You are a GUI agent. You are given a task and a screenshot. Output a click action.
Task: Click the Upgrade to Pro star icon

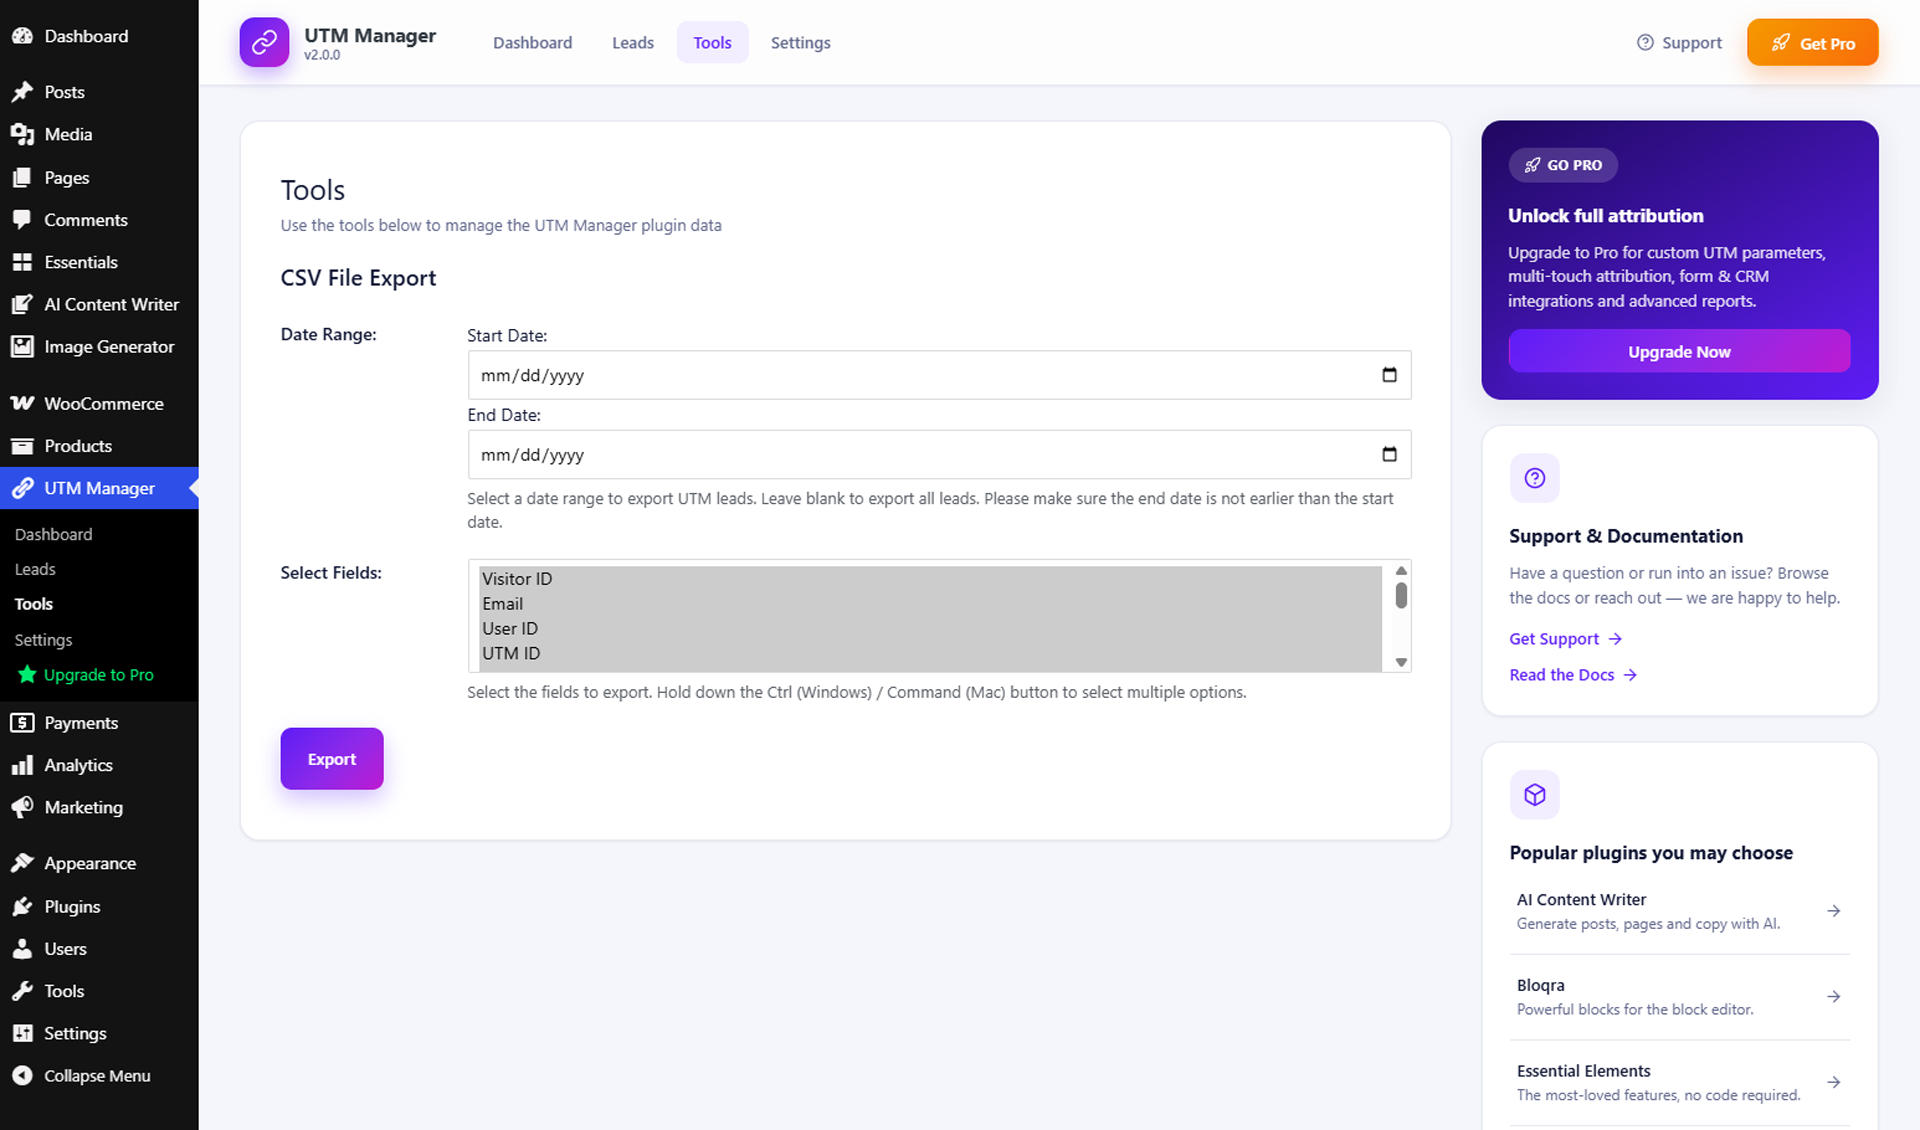(x=27, y=675)
